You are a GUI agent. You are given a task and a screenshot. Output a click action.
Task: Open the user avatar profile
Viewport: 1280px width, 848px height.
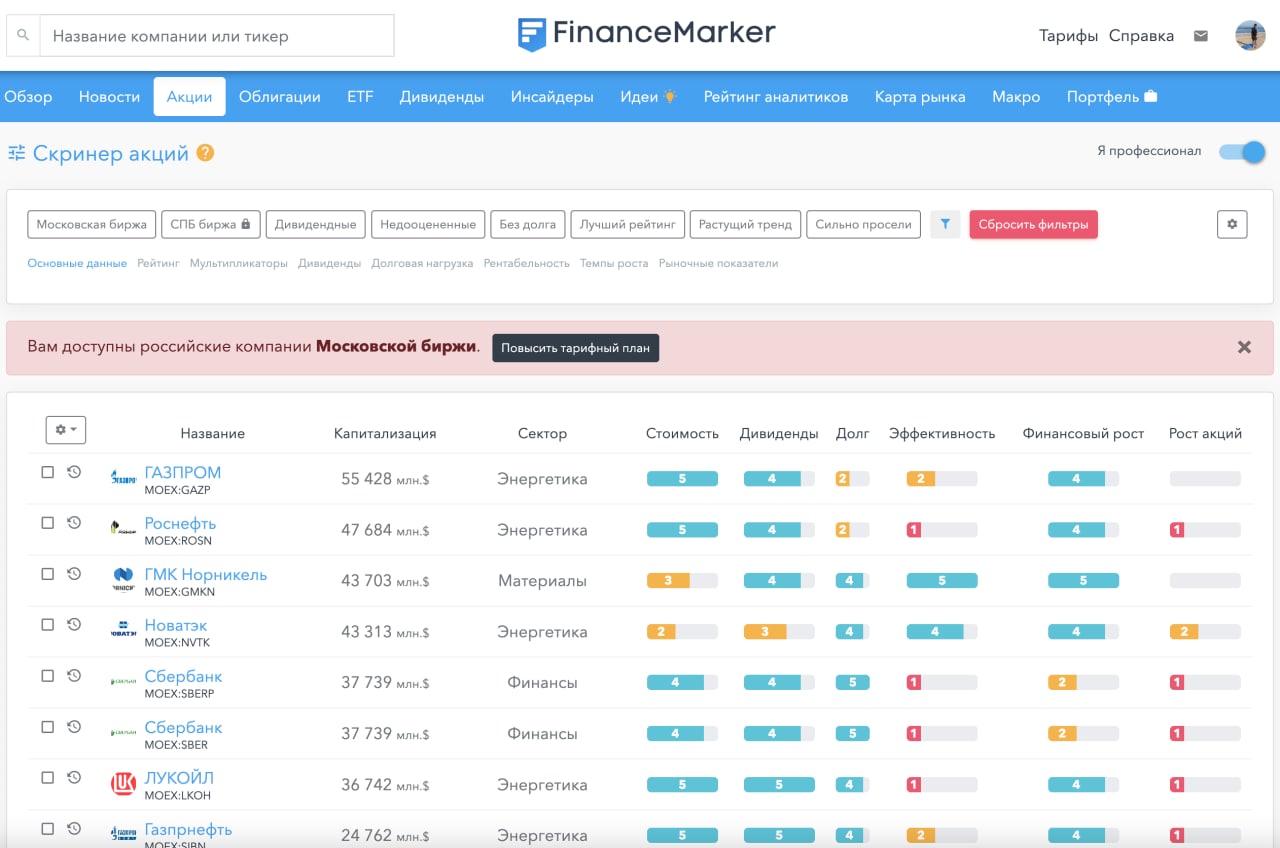tap(1250, 36)
